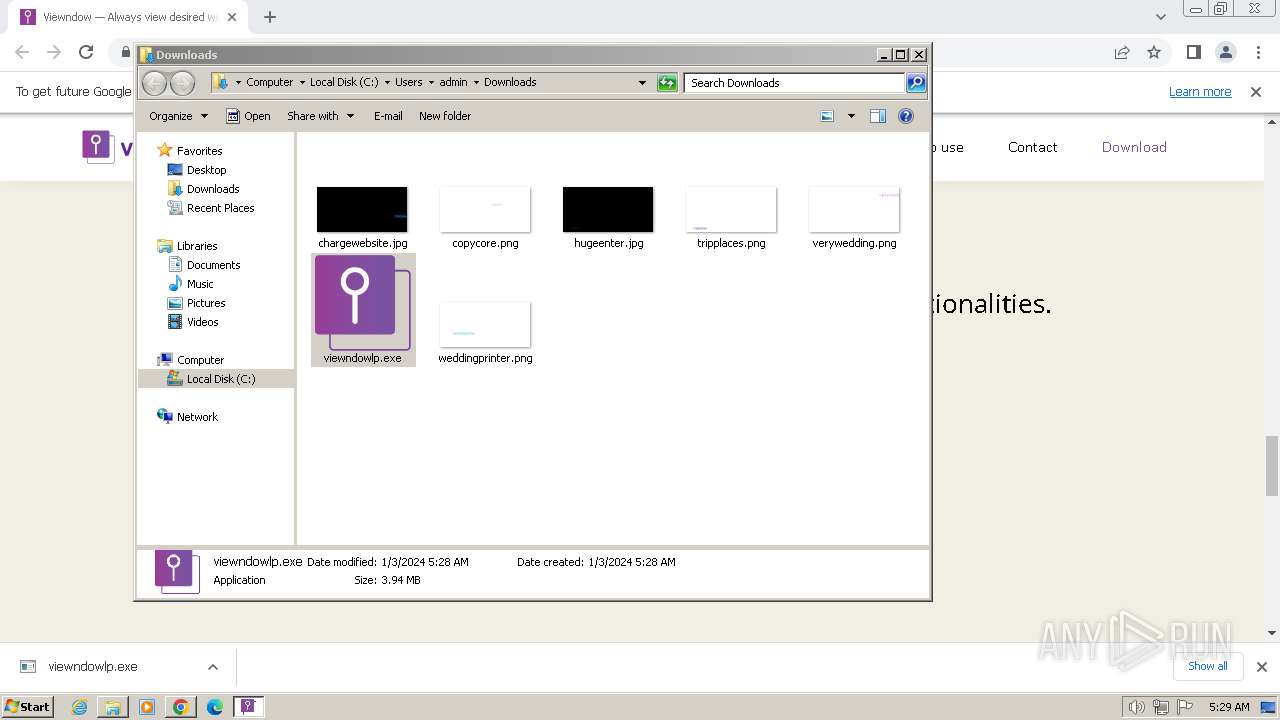Open Chrome from the taskbar
Screen dimensions: 1280x720
point(181,707)
